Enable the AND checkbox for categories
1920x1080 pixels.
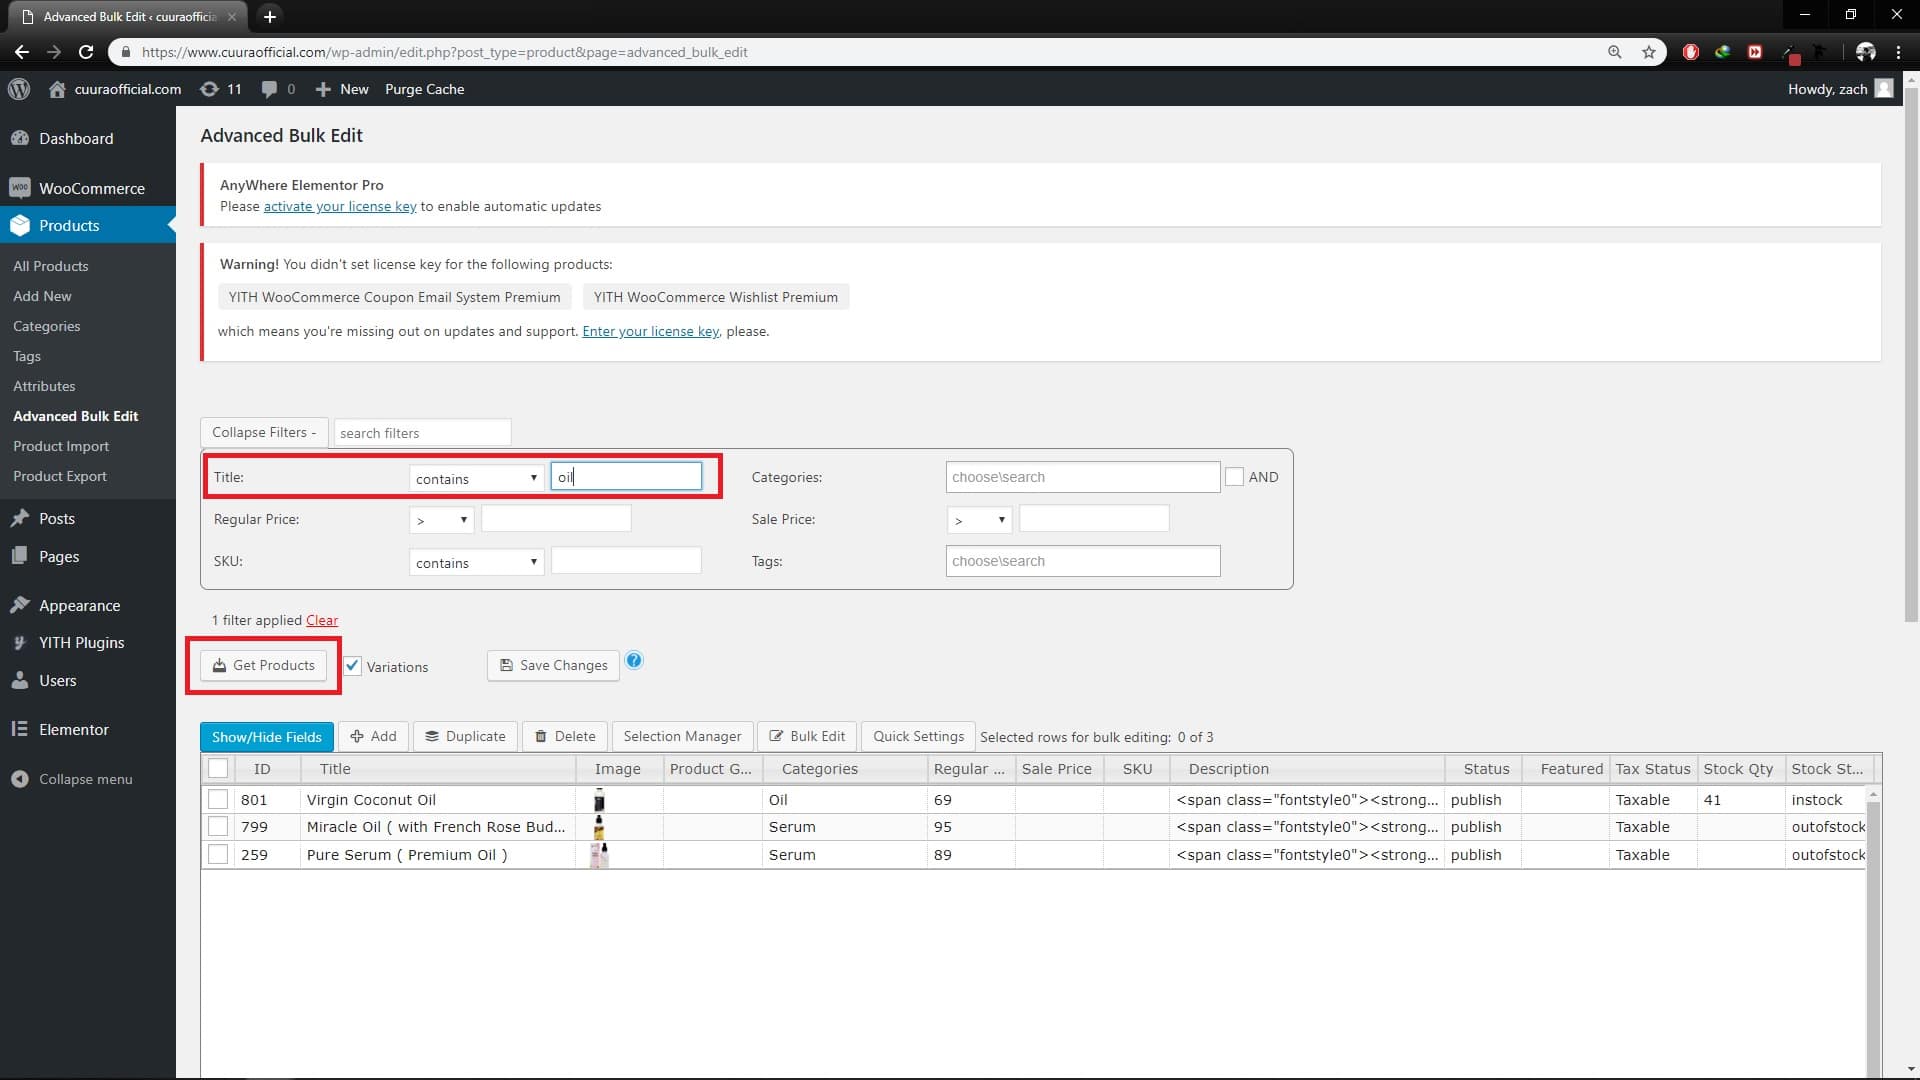(x=1235, y=477)
